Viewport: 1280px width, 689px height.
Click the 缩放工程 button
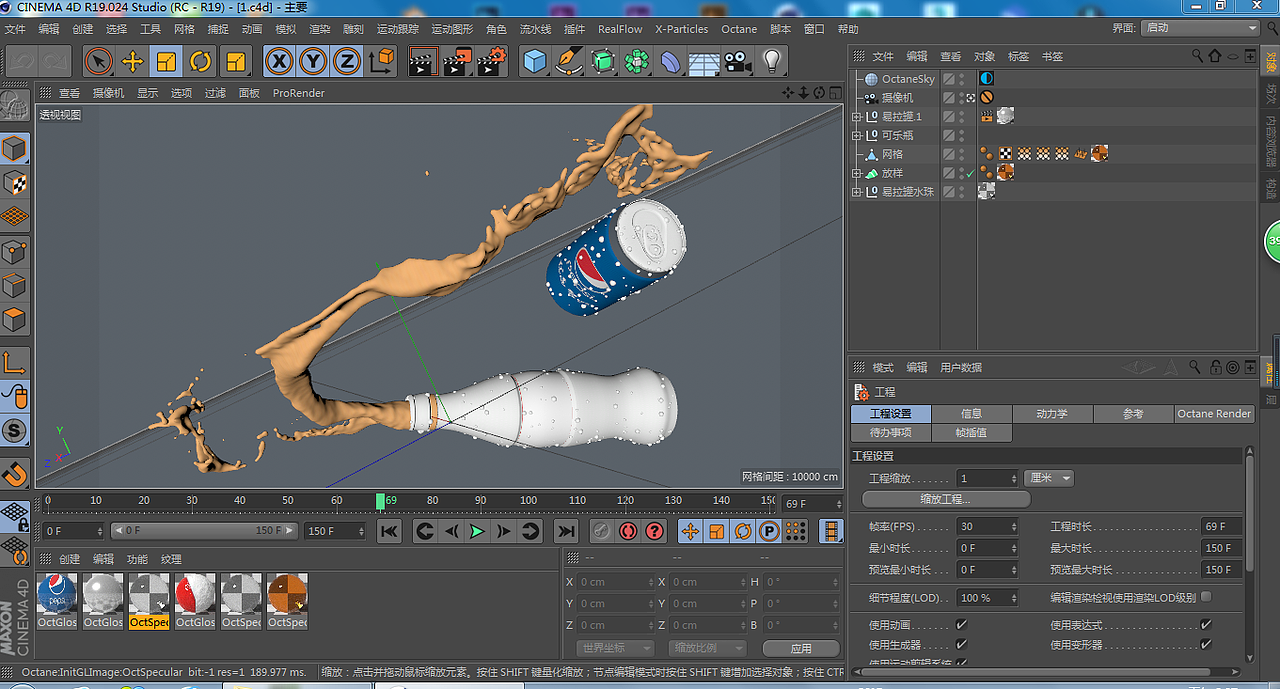[946, 499]
